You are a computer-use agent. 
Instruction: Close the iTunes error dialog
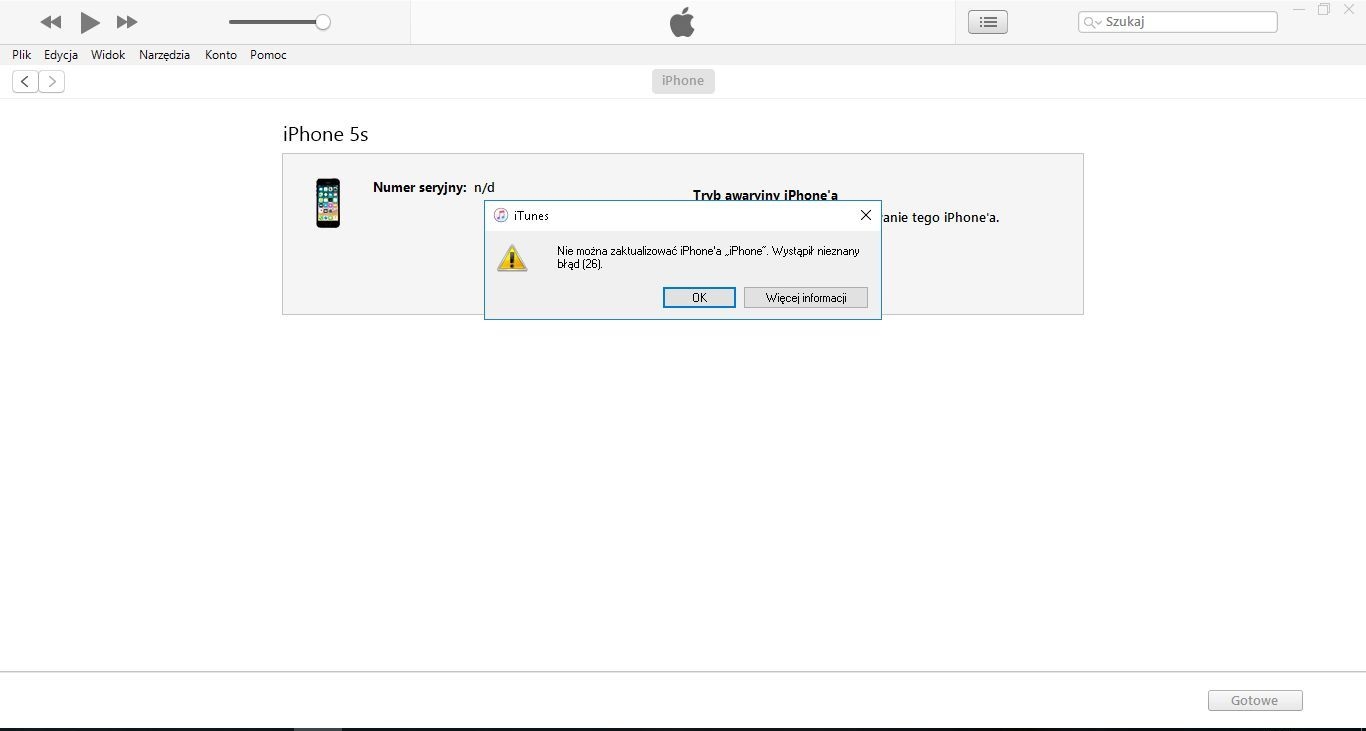(866, 215)
